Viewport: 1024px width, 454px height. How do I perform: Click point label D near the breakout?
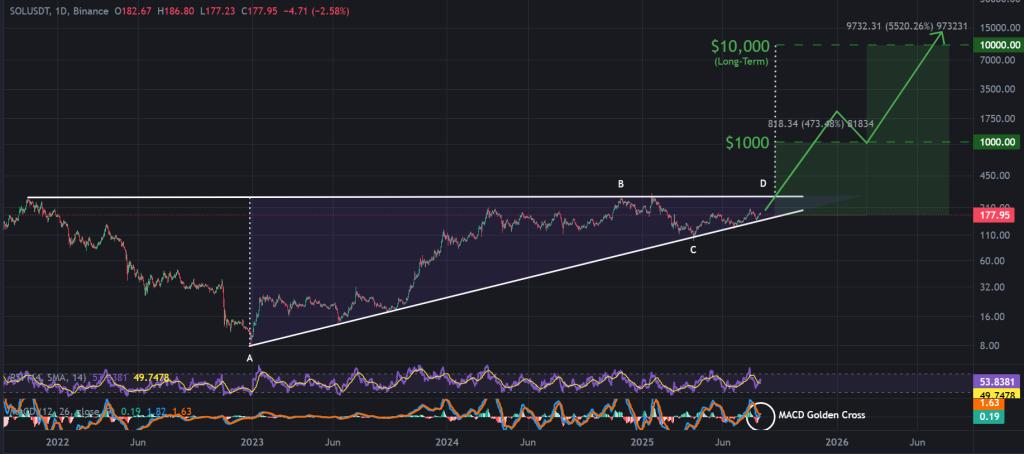pos(763,184)
